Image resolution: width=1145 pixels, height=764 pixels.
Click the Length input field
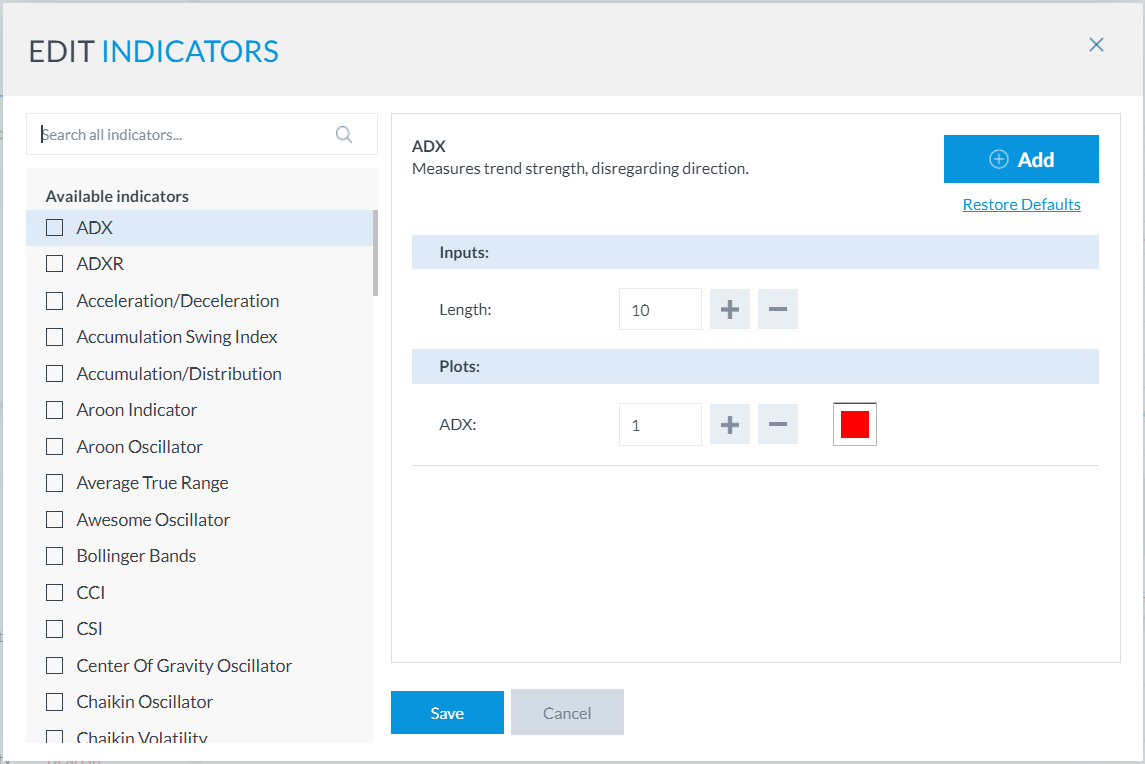click(659, 310)
